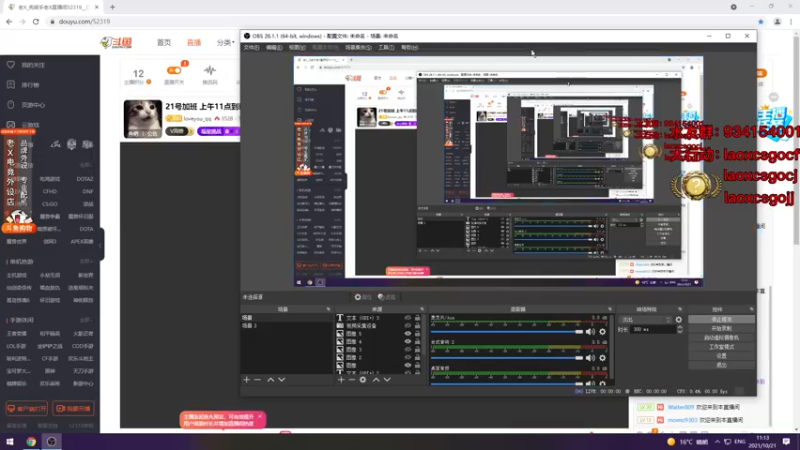The width and height of the screenshot is (800, 450).
Task: Open the transition type dropdown in OBS Scene Transitions
Action: coord(645,319)
